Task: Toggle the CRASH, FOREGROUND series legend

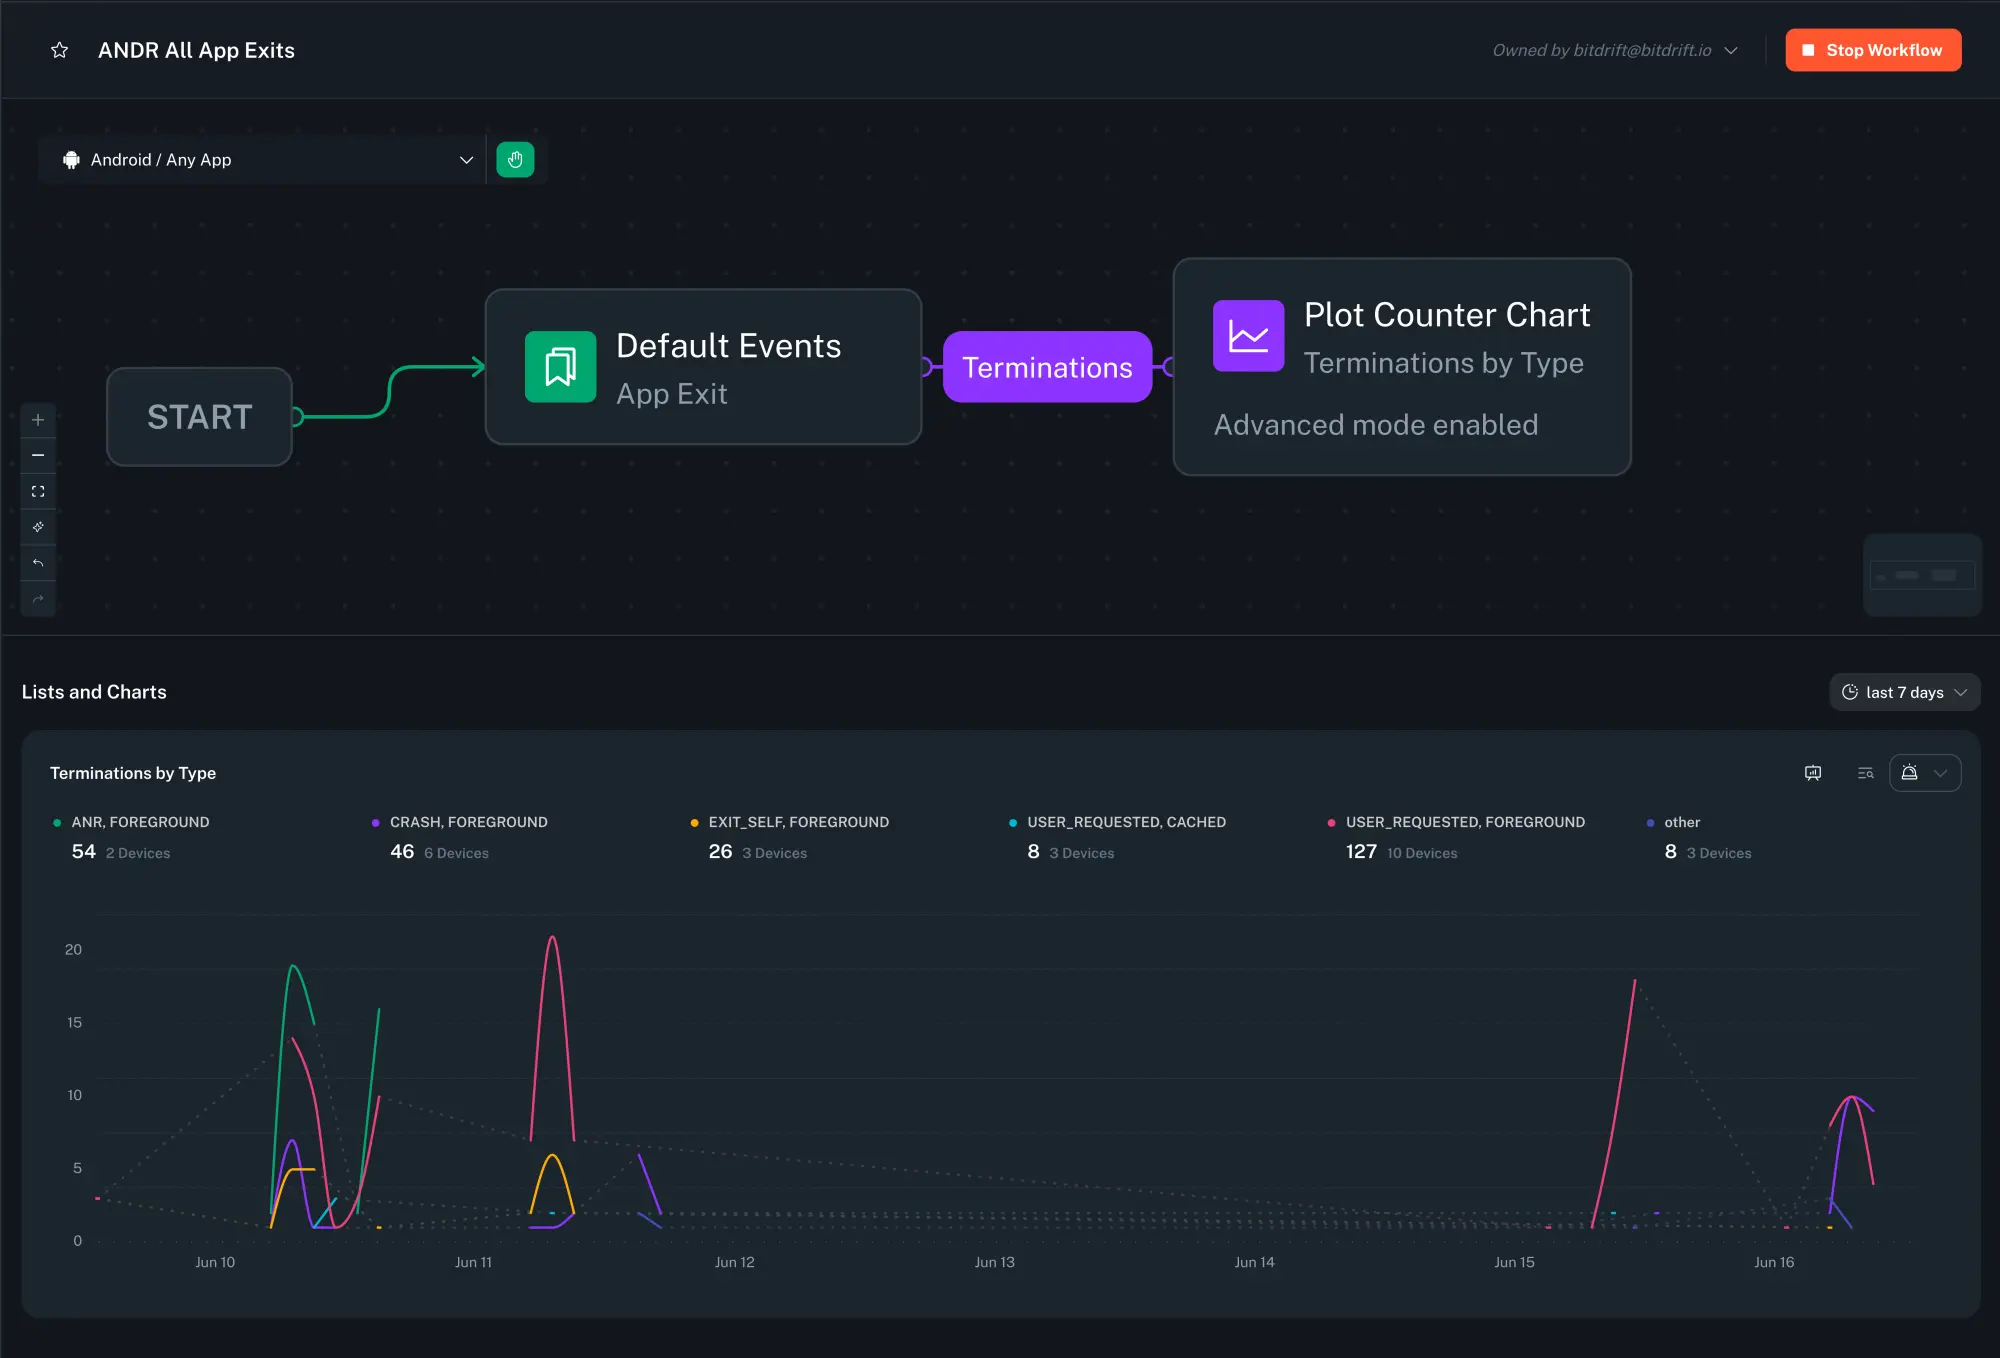Action: point(468,822)
